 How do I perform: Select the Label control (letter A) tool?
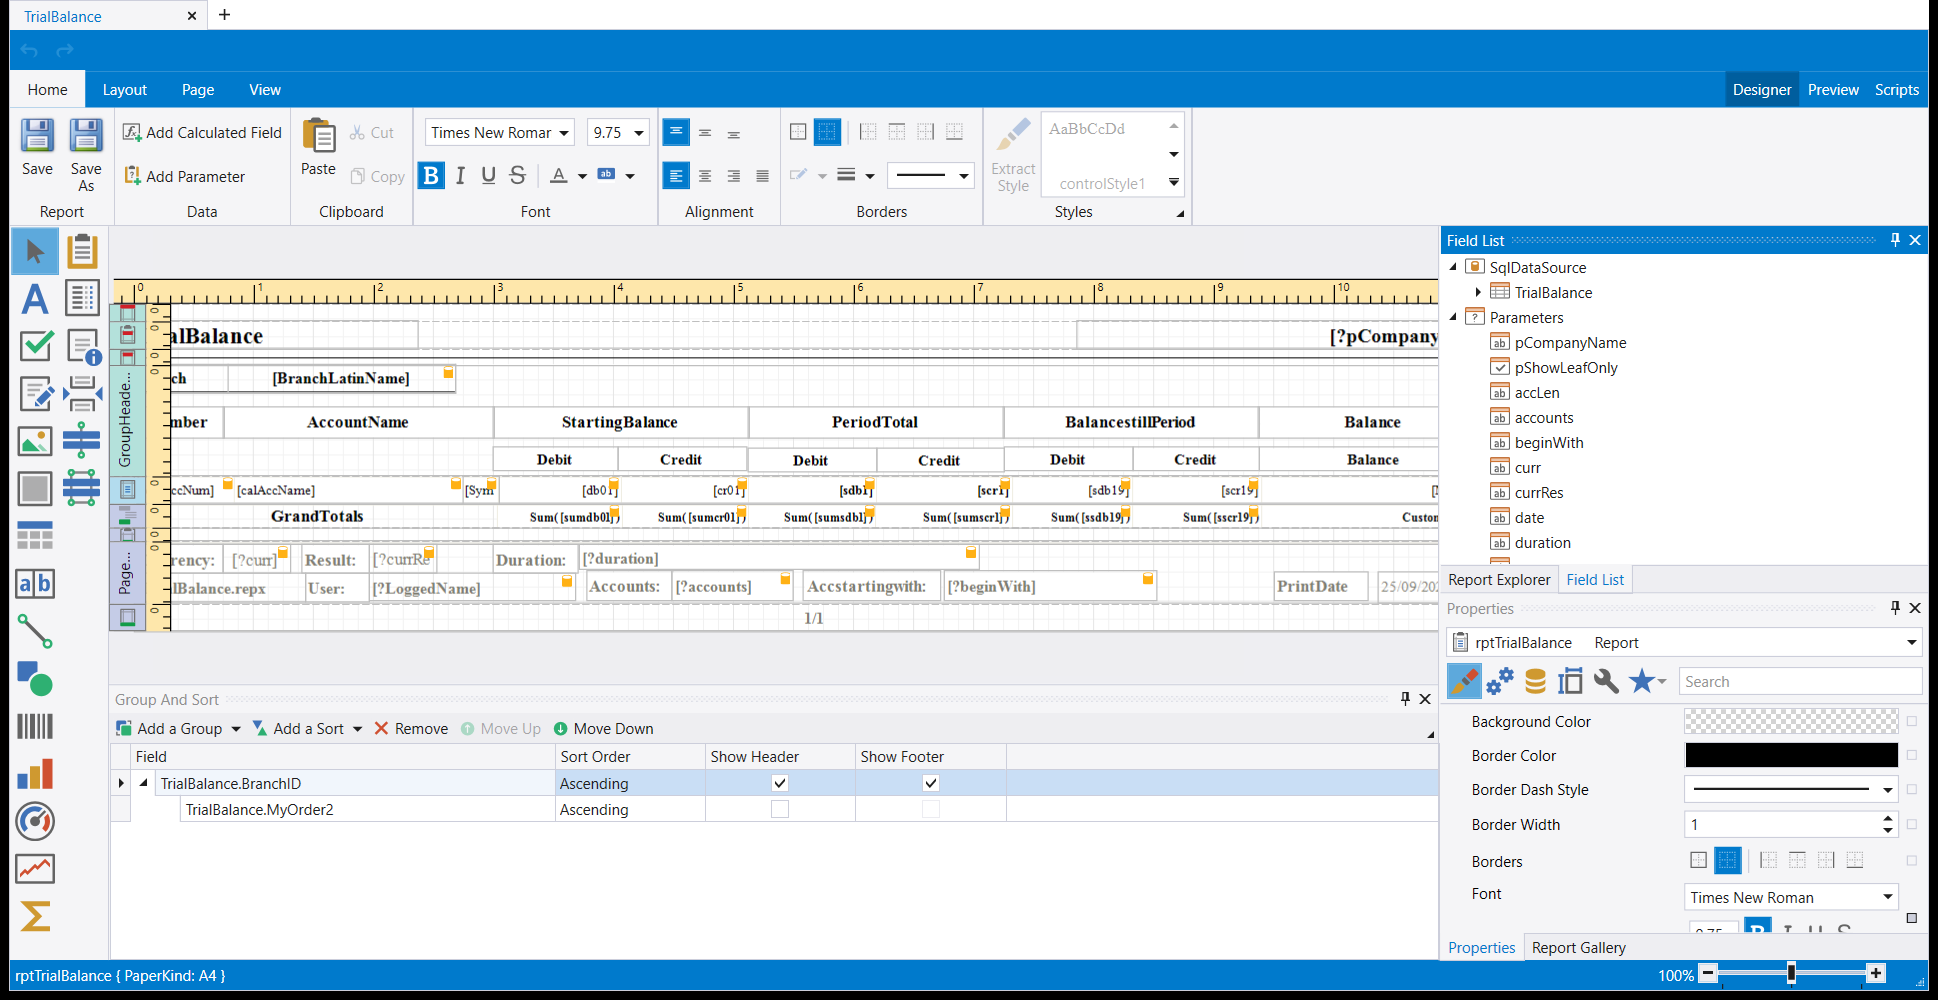[x=35, y=299]
